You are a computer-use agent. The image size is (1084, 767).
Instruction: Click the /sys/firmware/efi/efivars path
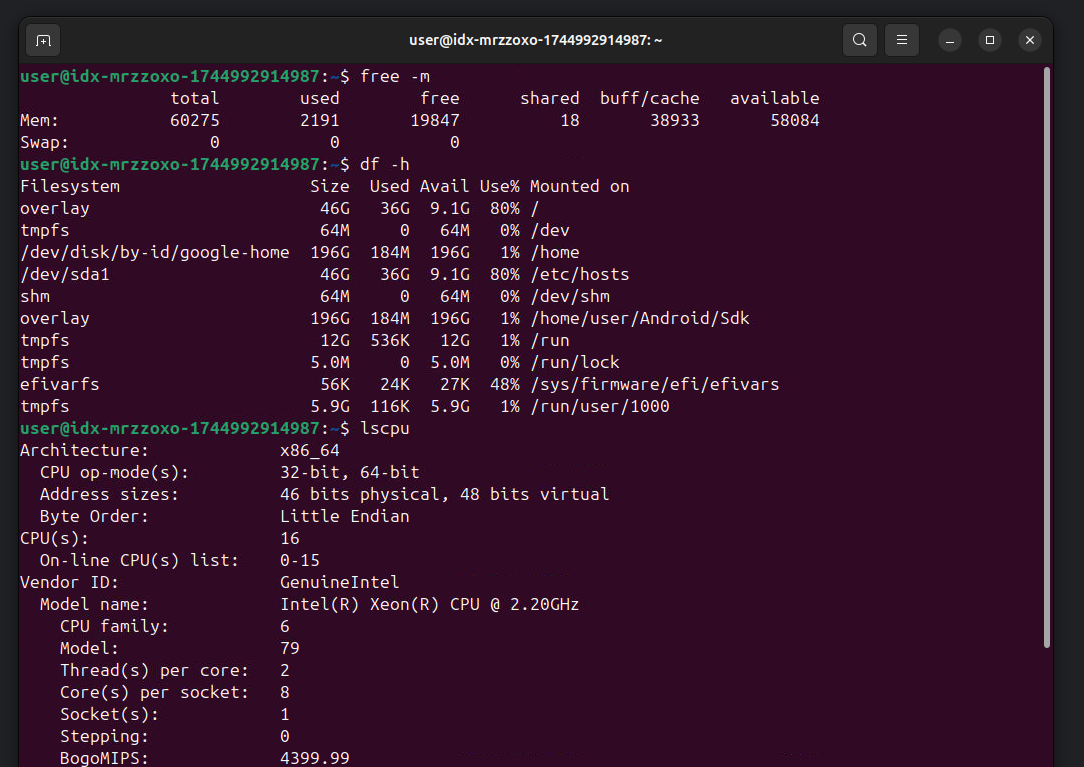click(x=654, y=385)
